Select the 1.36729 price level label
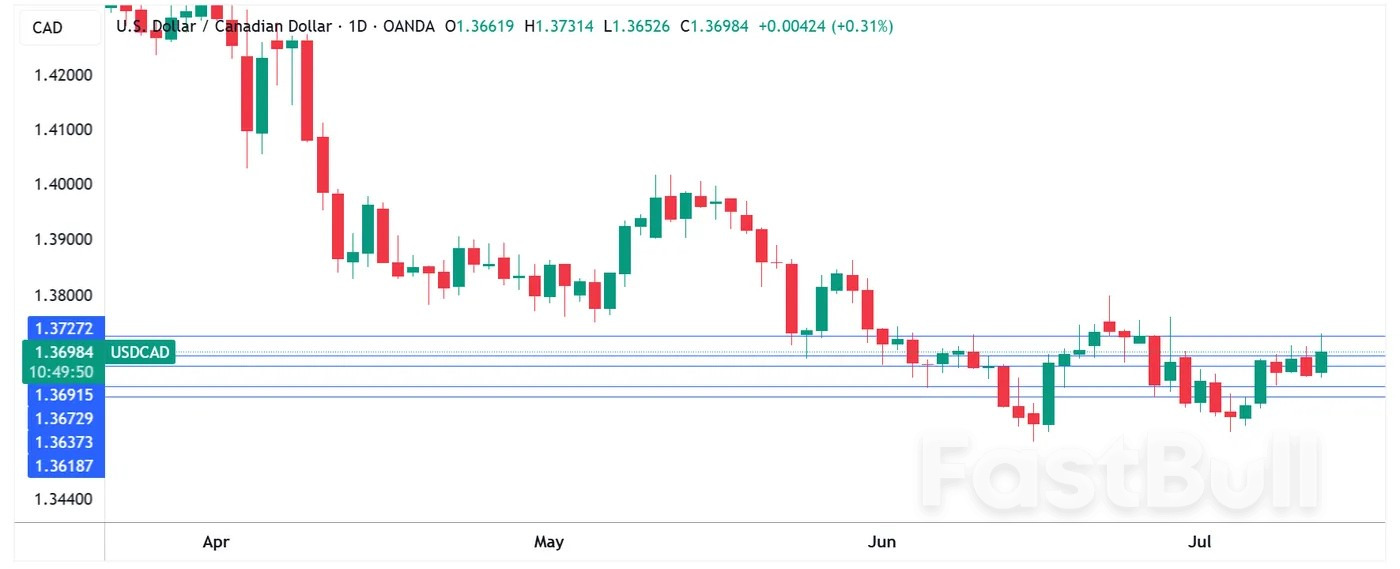This screenshot has width=1400, height=569. tap(63, 418)
